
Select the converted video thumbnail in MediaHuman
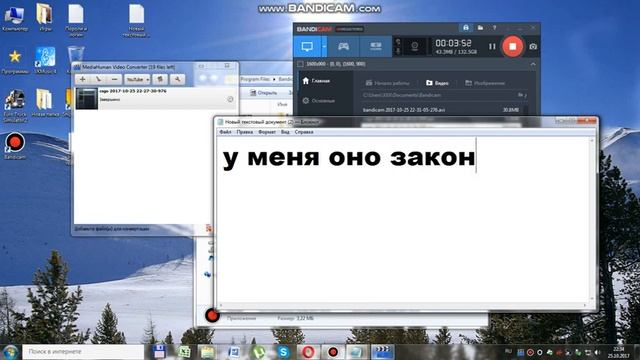(87, 98)
